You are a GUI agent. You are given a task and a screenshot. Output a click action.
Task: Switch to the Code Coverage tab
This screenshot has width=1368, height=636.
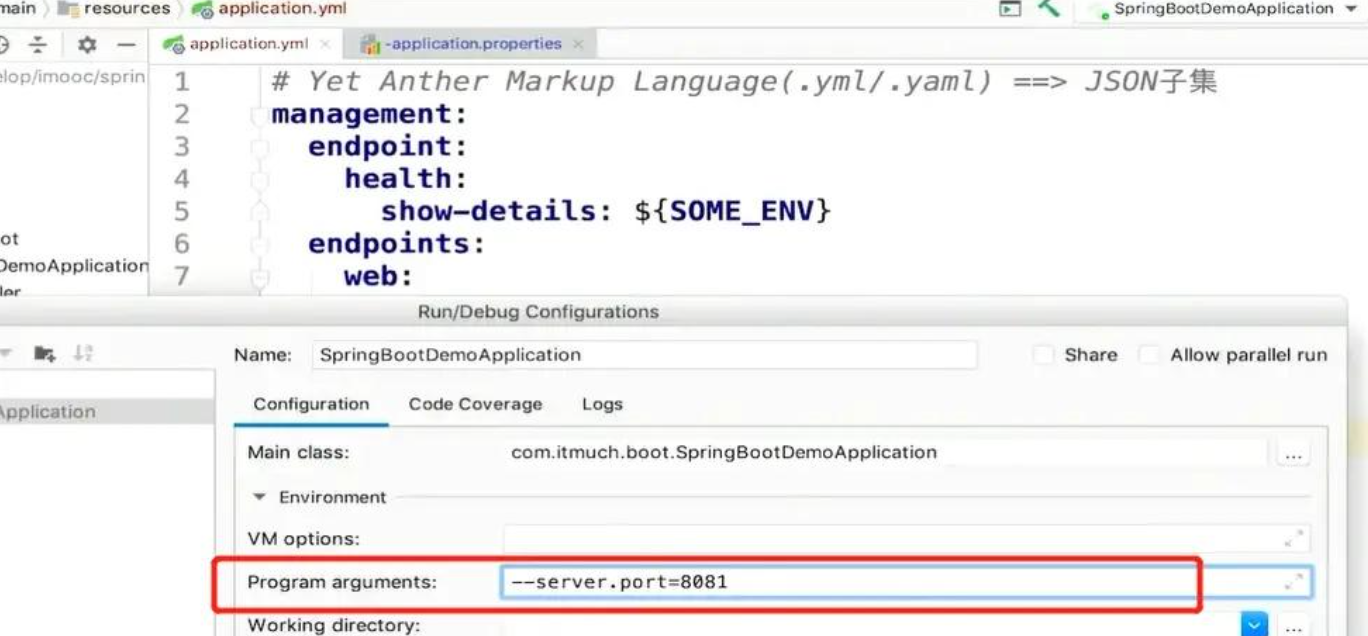[475, 404]
